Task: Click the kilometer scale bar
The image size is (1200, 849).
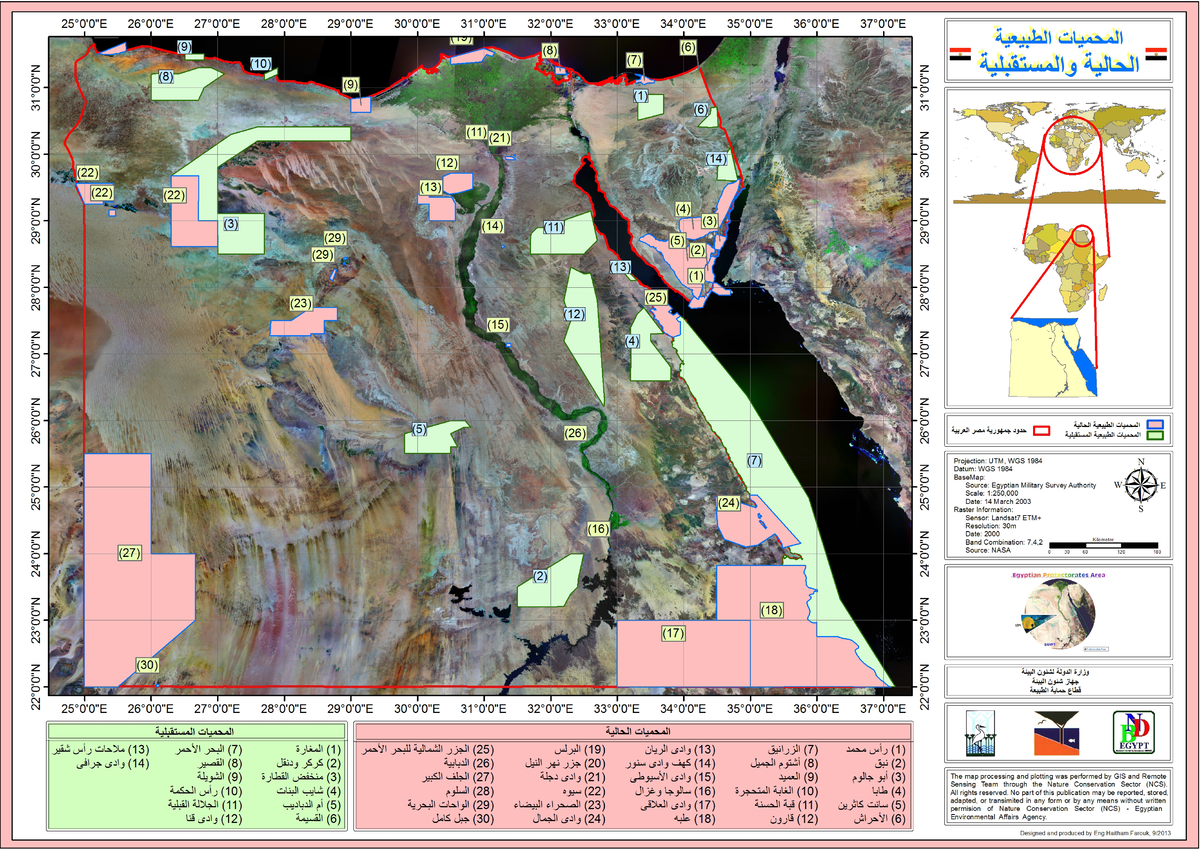Action: [x=1102, y=544]
